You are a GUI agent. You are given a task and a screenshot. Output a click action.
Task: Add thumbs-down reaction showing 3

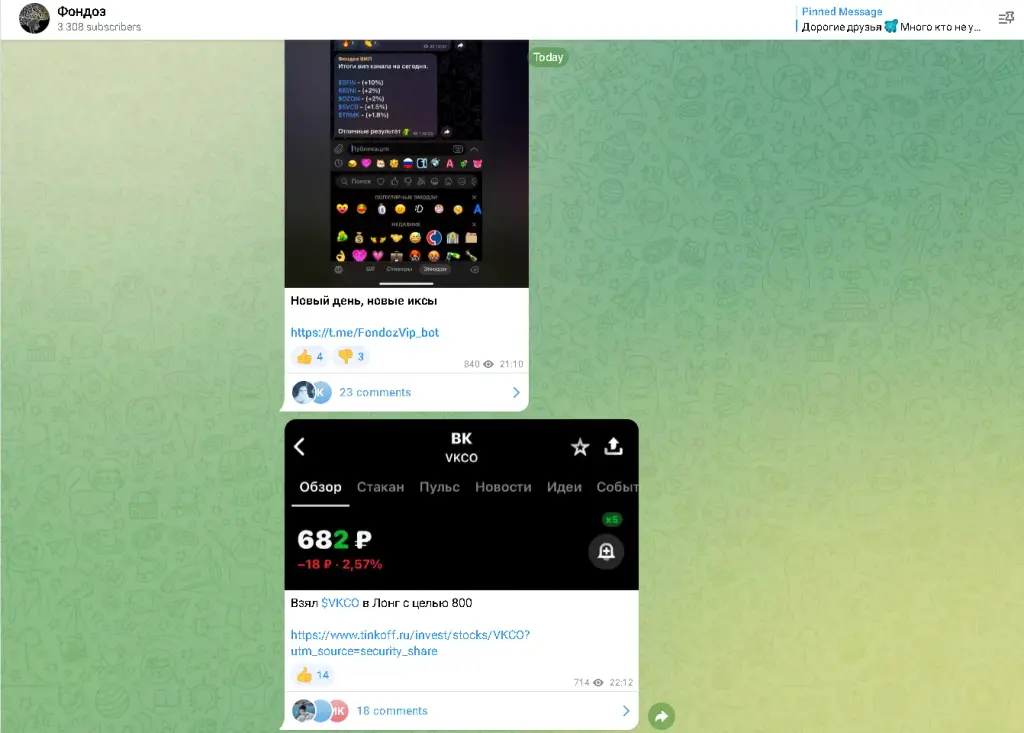[351, 357]
